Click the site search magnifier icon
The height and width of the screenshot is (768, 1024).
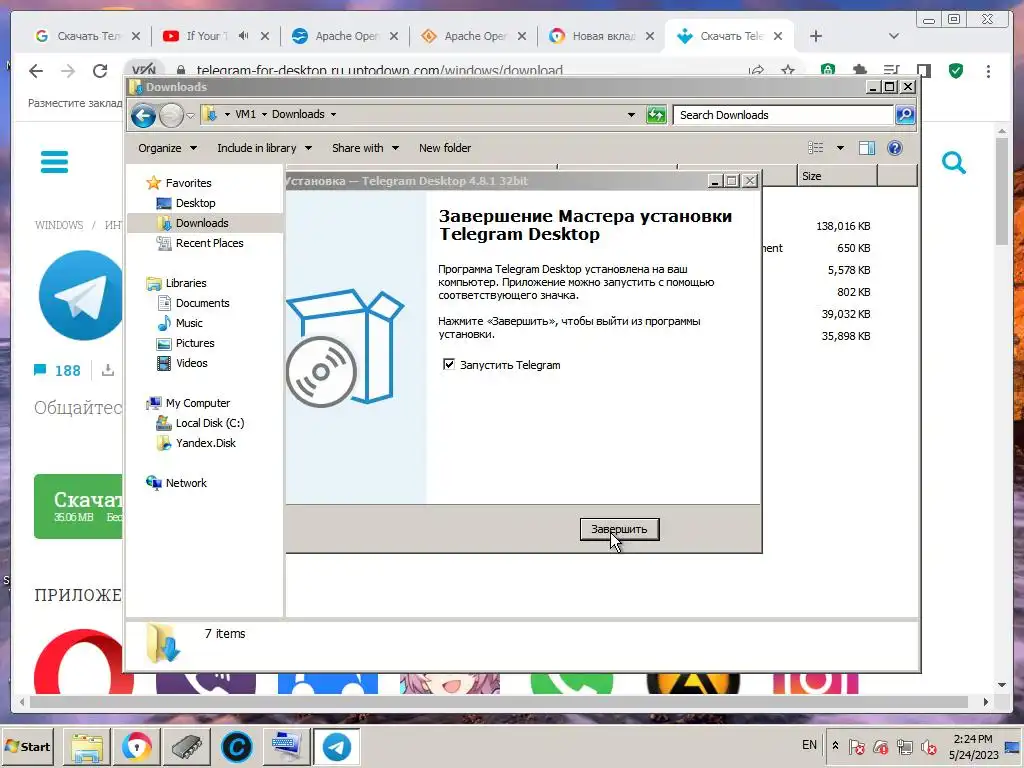tap(953, 162)
